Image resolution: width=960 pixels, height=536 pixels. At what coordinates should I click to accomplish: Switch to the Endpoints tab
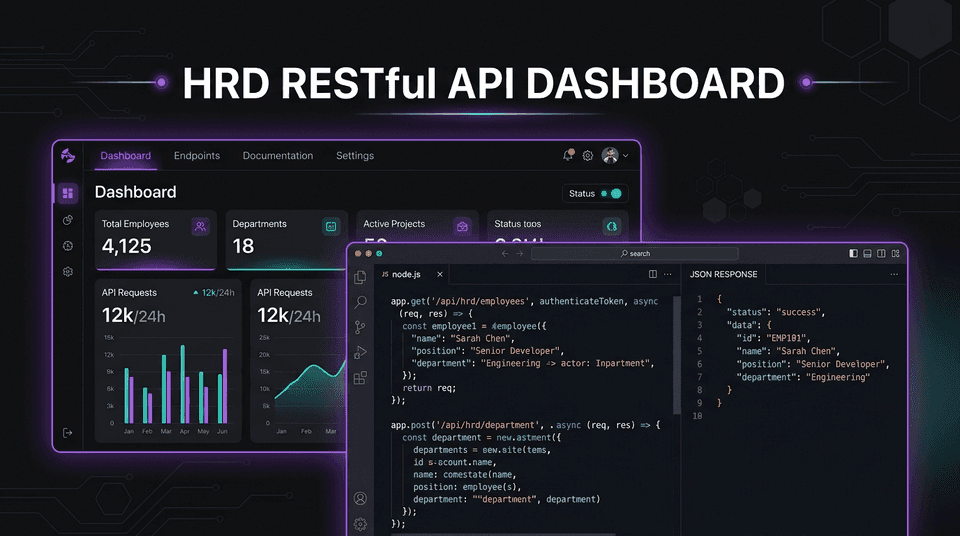[197, 156]
